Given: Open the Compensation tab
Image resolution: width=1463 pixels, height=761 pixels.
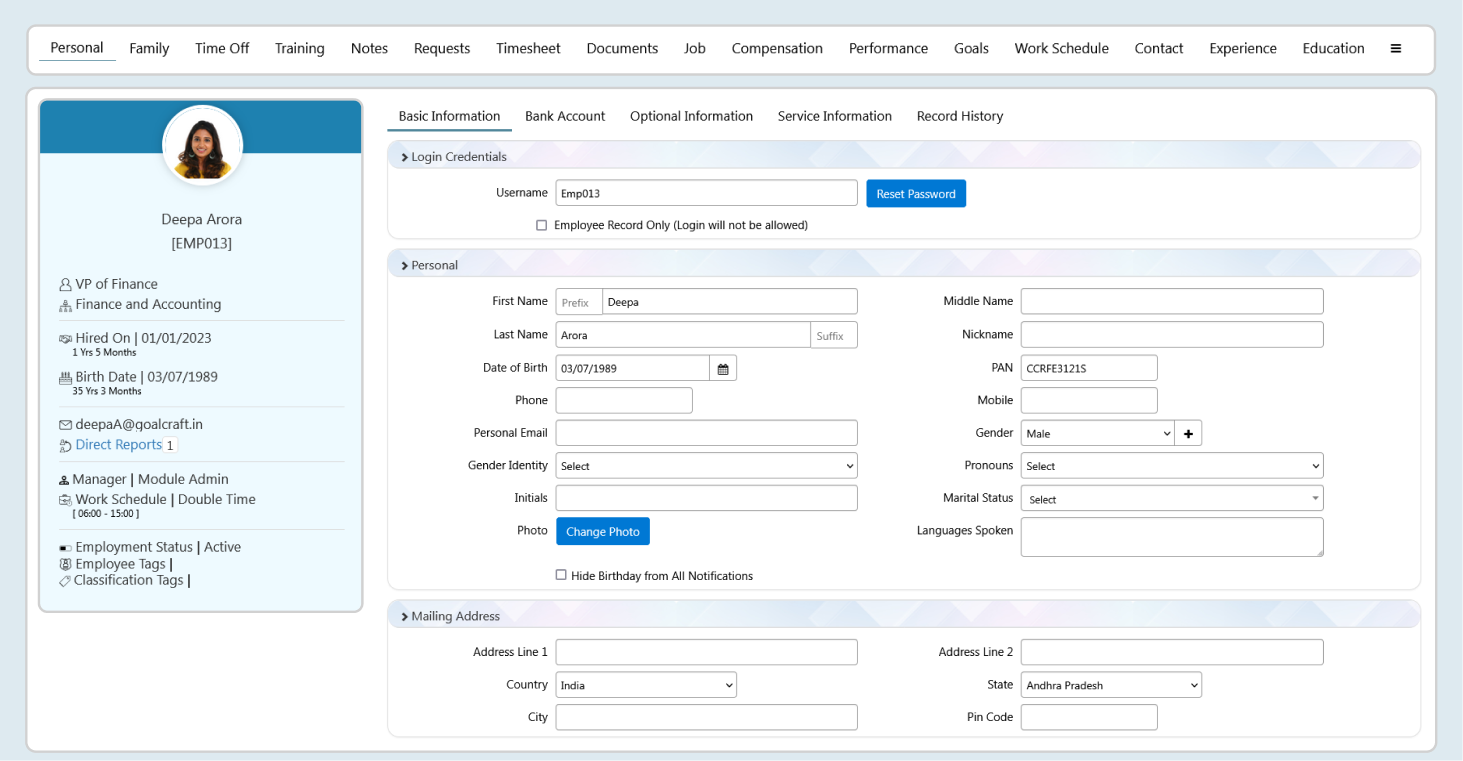Looking at the screenshot, I should (x=777, y=49).
